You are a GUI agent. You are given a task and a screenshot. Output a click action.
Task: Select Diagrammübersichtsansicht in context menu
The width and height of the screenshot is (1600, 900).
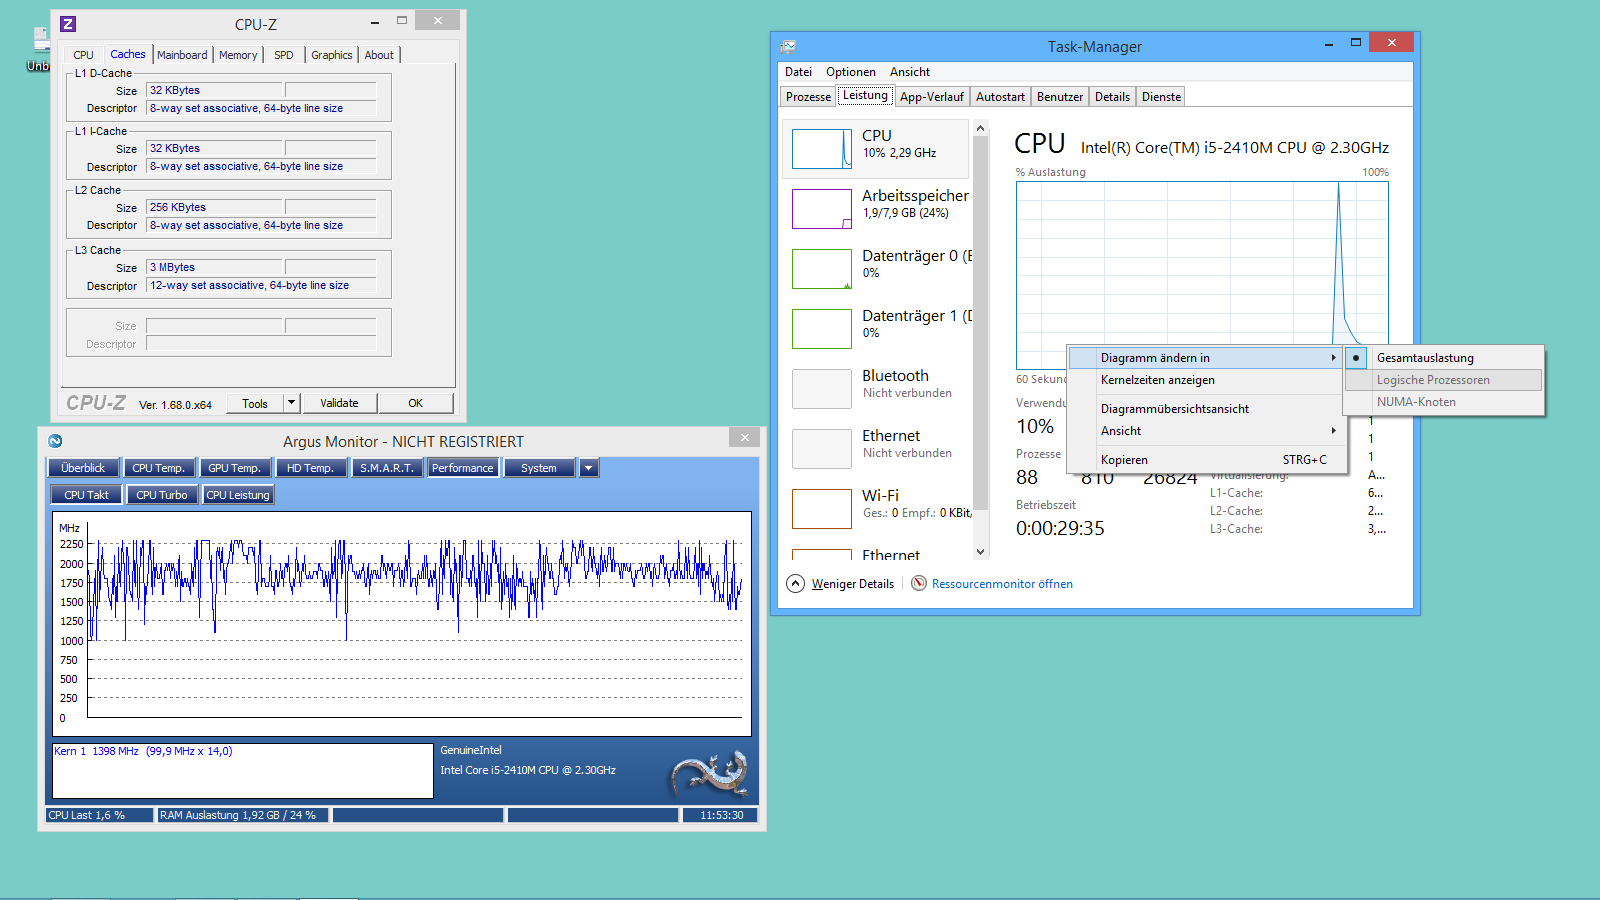(x=1205, y=409)
